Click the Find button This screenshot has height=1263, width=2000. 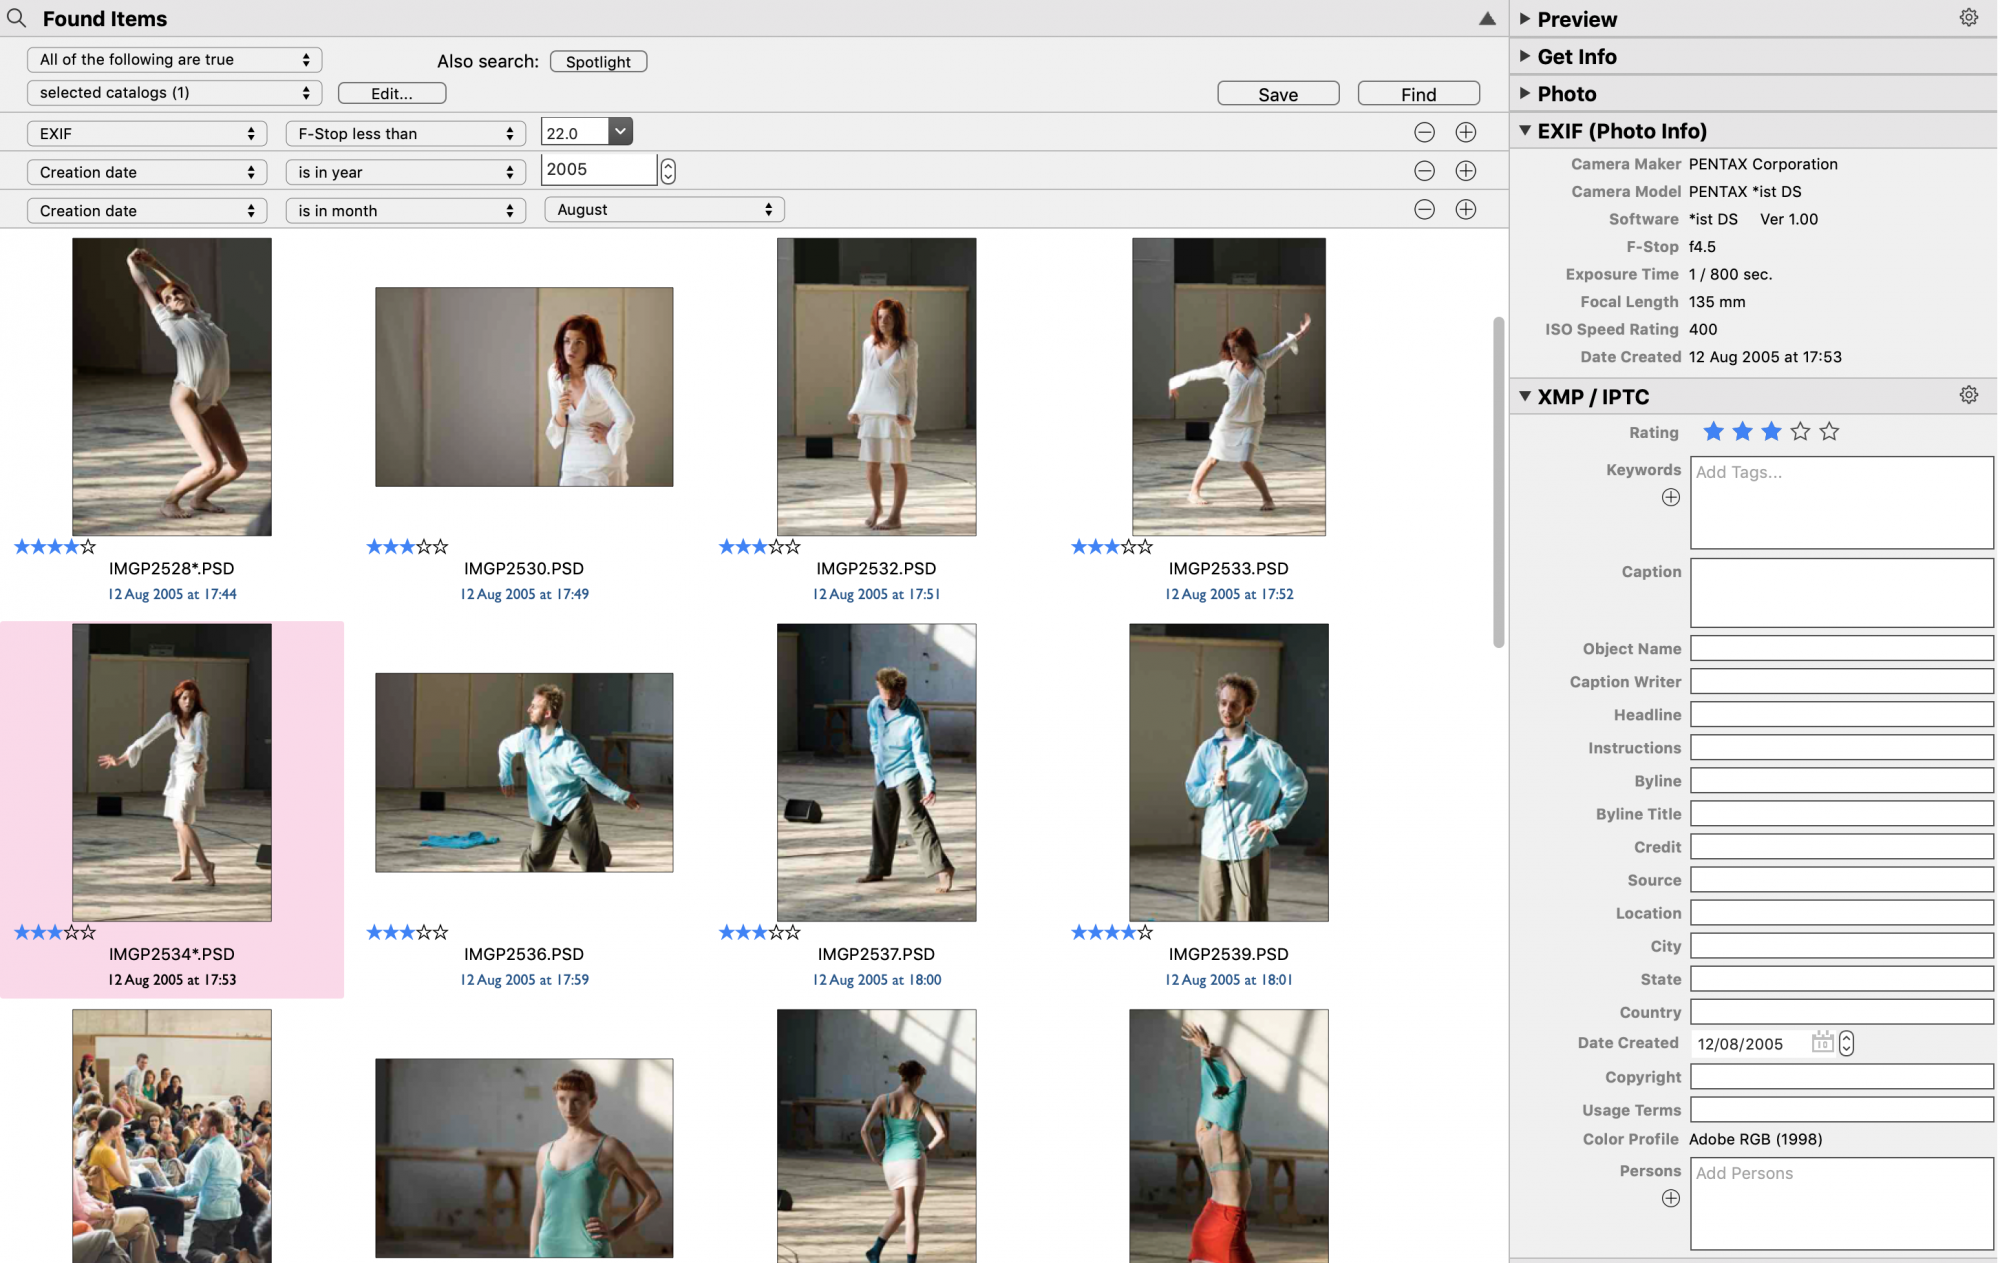1418,93
